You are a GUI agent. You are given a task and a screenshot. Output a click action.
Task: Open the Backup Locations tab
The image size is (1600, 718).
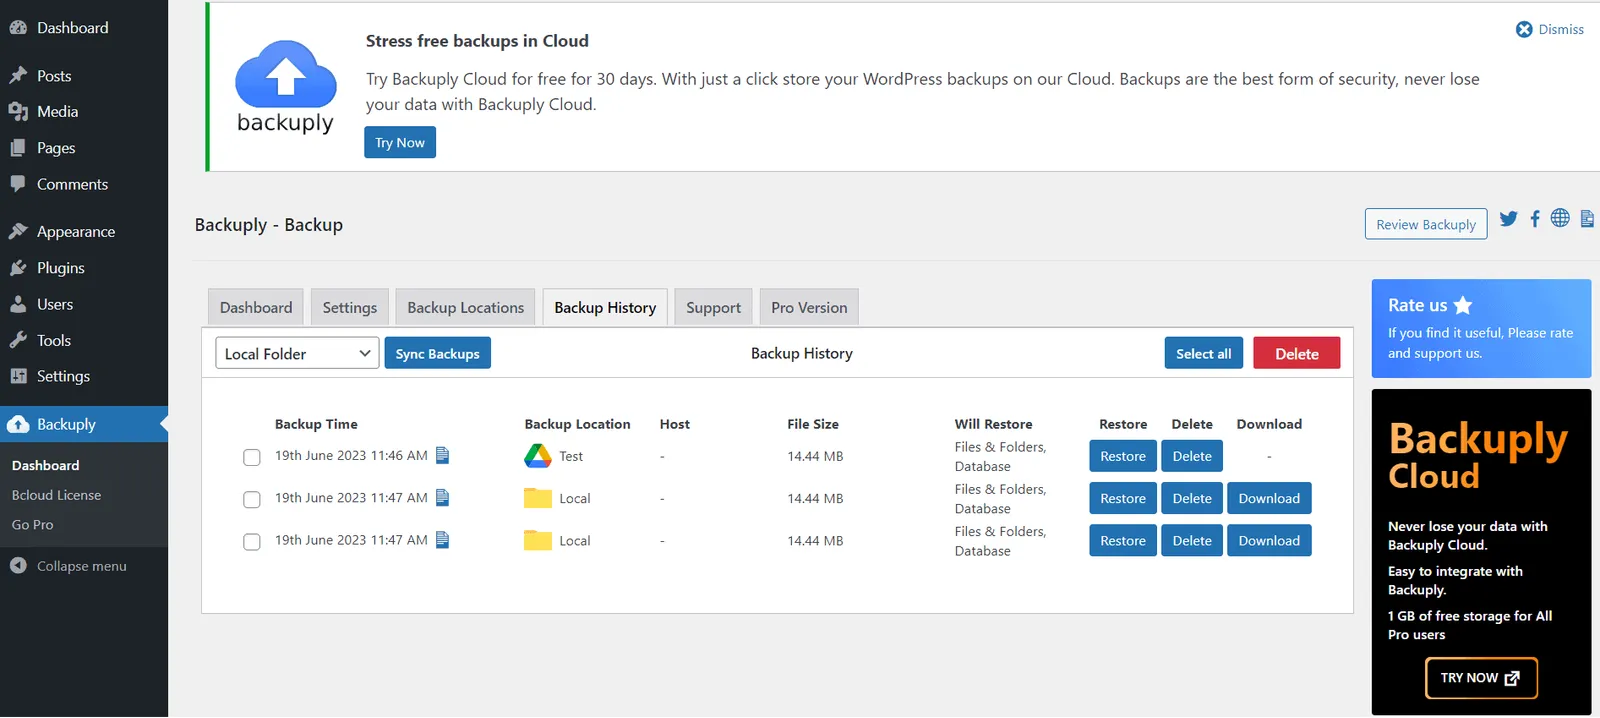point(466,307)
